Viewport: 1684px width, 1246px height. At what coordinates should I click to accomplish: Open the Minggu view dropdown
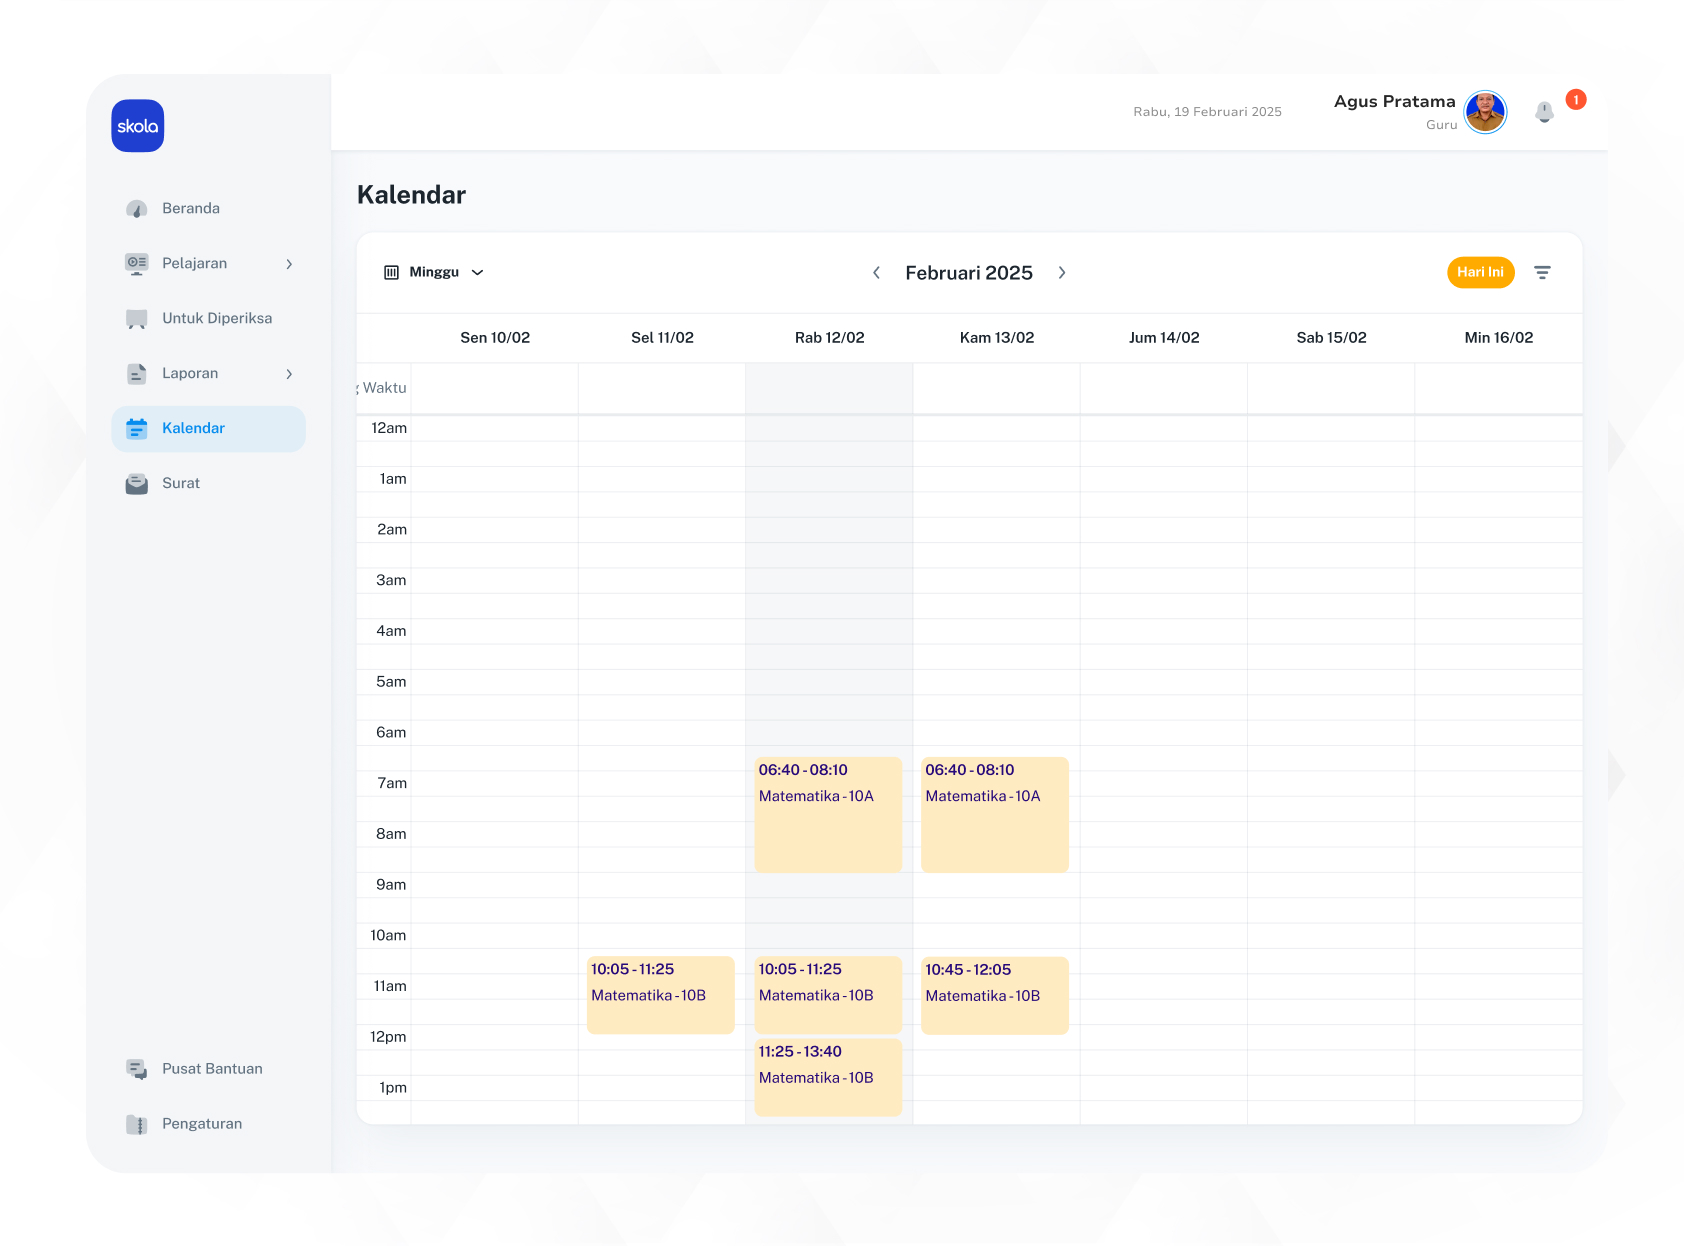click(x=435, y=272)
